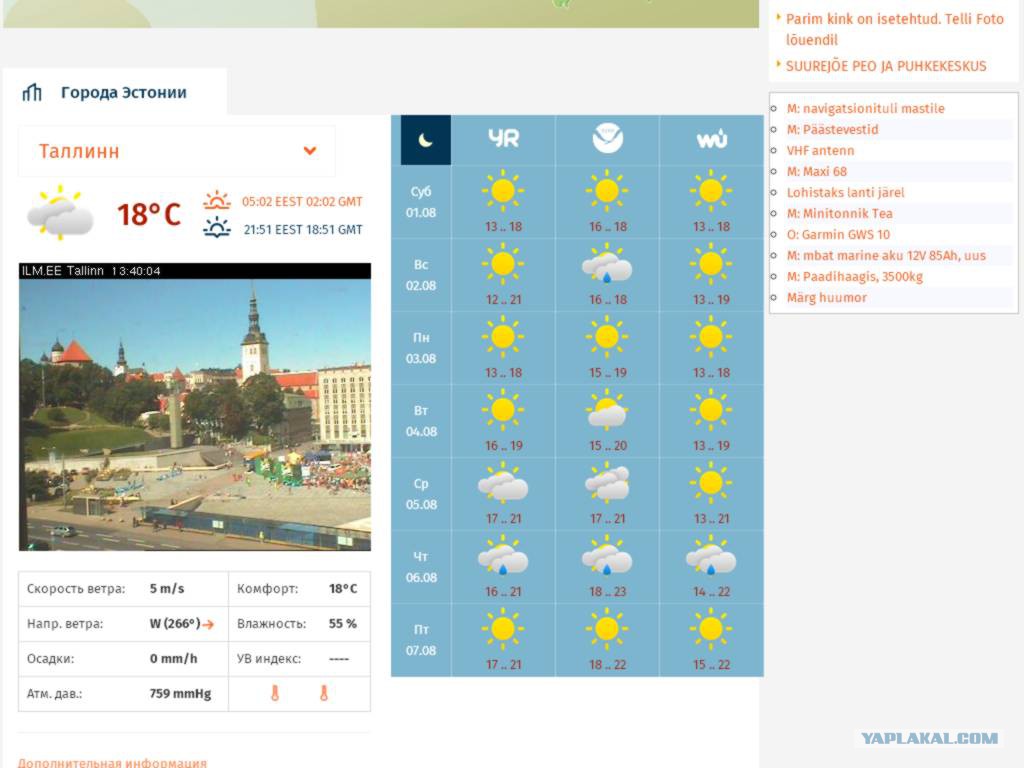Select the Города Эстонии tab
This screenshot has height=768, width=1024.
pyautogui.click(x=115, y=92)
